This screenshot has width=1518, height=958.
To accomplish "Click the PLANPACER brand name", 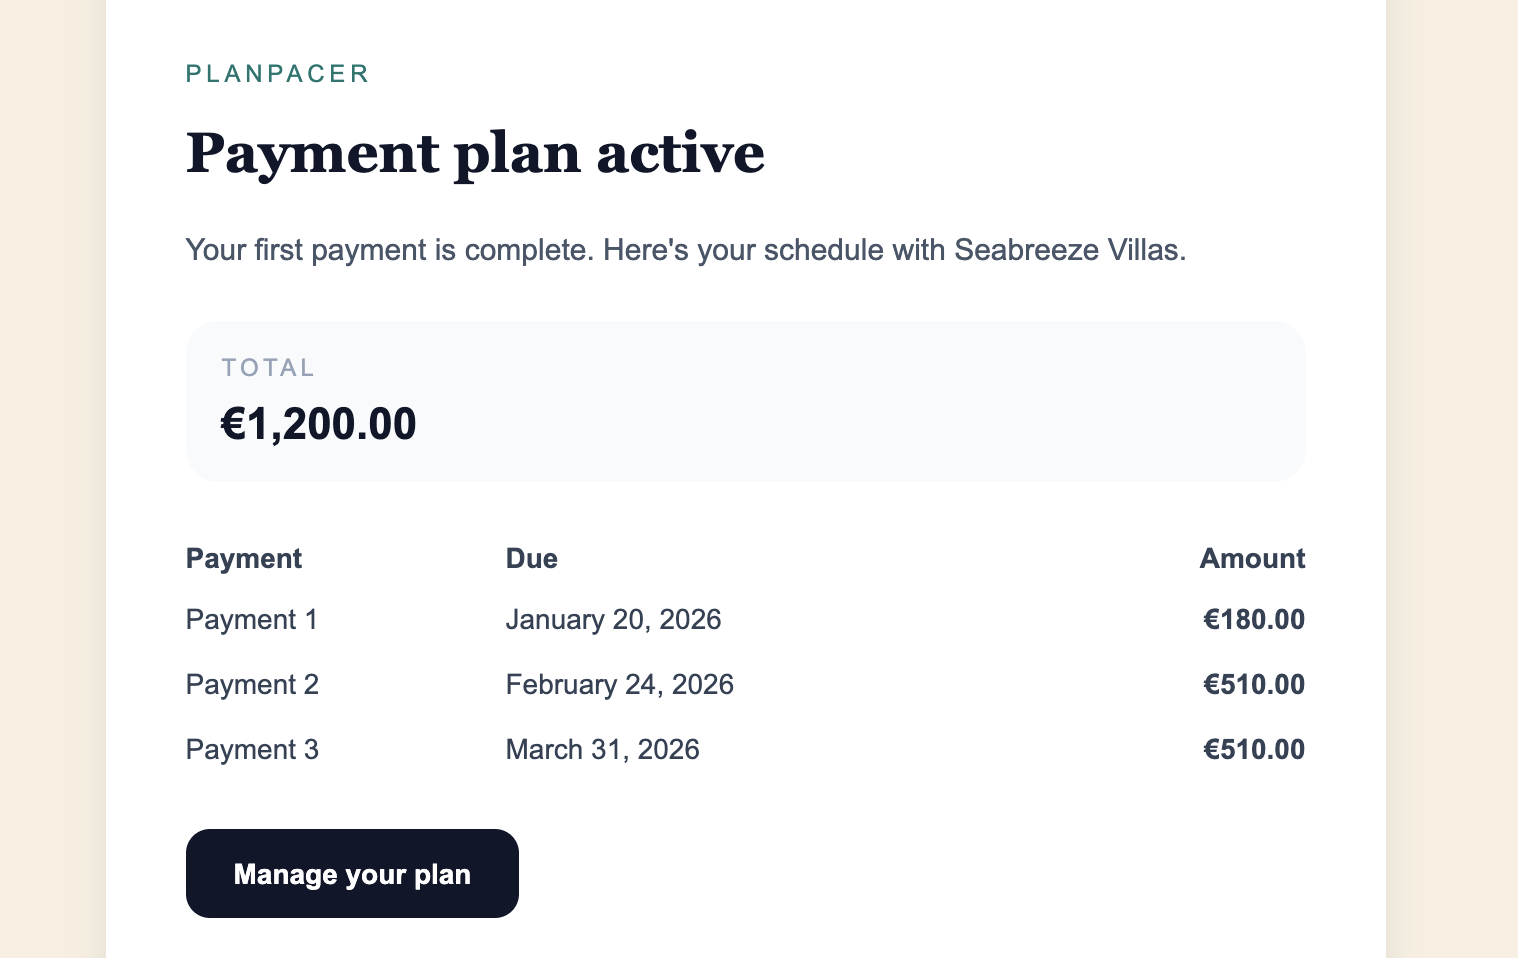I will (x=278, y=74).
